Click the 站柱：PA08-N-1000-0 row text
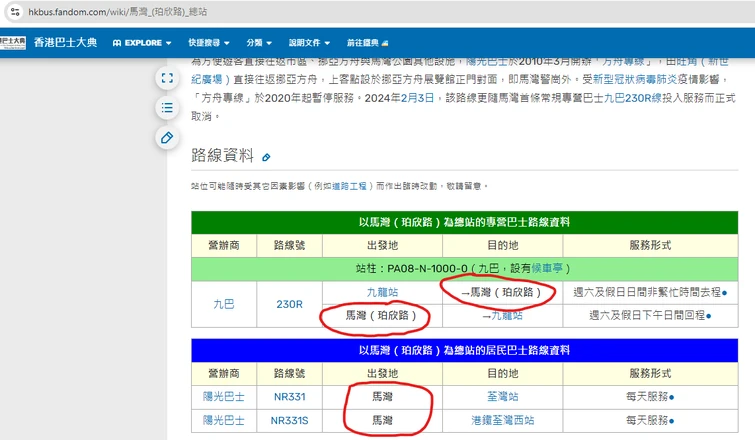Image resolution: width=755 pixels, height=440 pixels. point(463,268)
